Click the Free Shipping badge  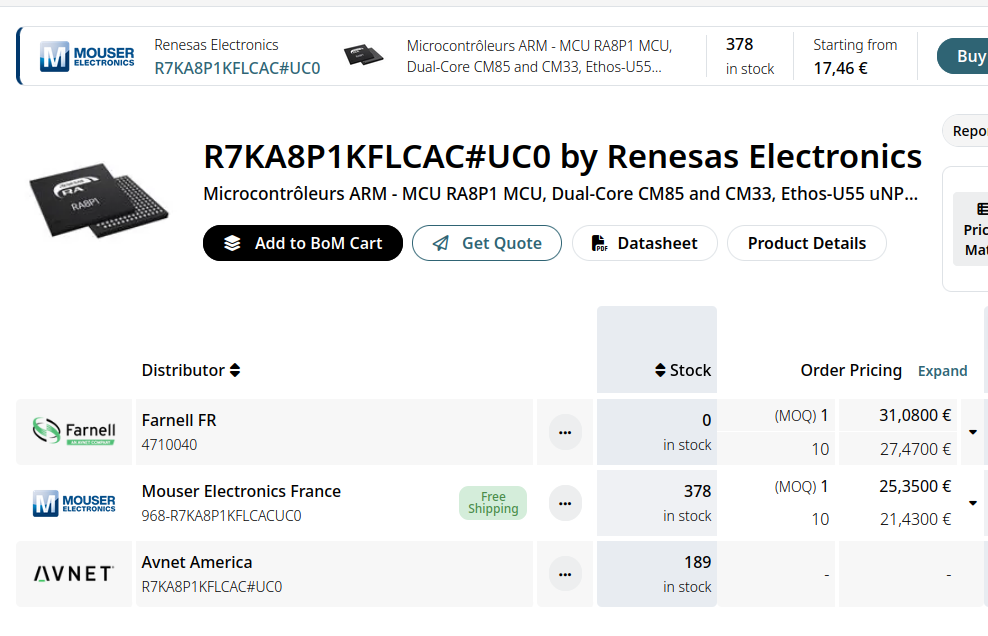pyautogui.click(x=493, y=503)
